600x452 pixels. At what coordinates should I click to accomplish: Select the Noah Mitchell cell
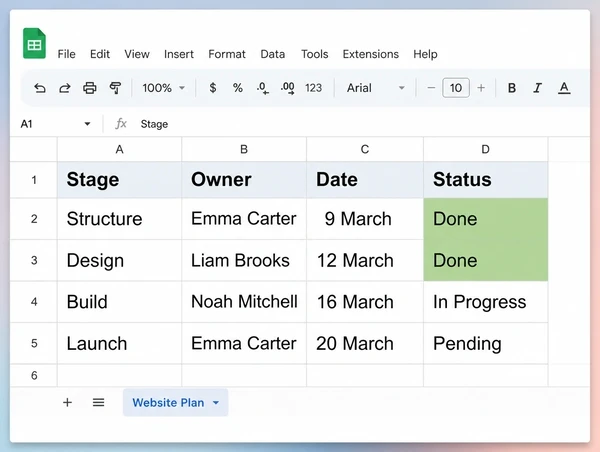[244, 302]
